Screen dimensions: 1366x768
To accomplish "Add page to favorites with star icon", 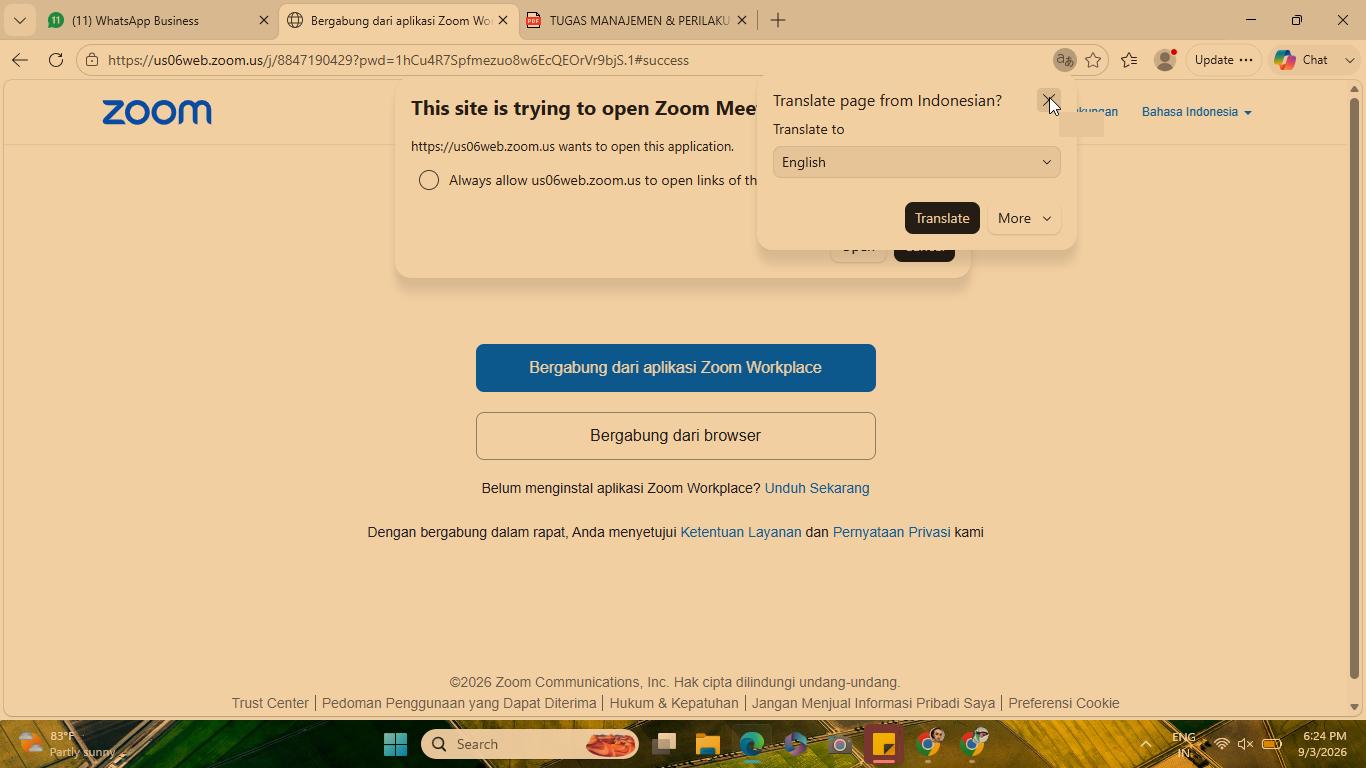I will click(x=1093, y=60).
